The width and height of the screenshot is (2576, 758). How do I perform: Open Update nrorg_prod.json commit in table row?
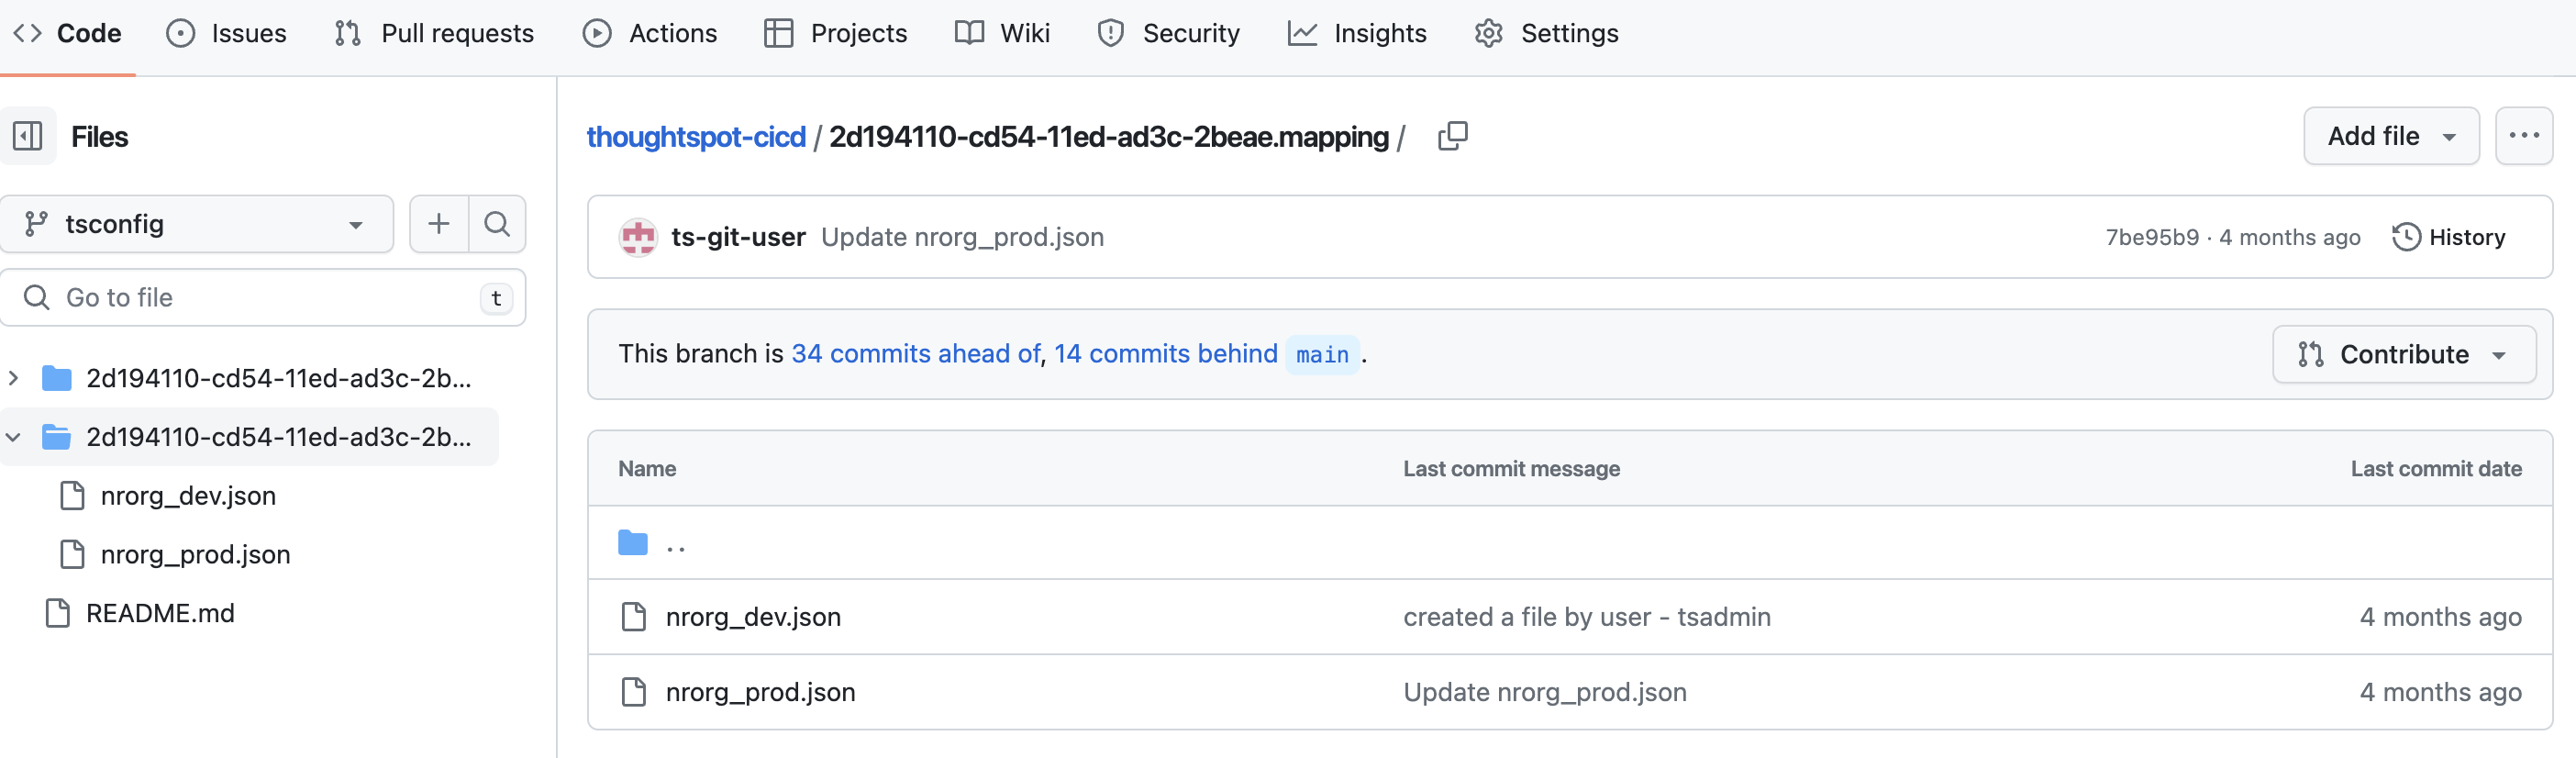coord(1544,692)
